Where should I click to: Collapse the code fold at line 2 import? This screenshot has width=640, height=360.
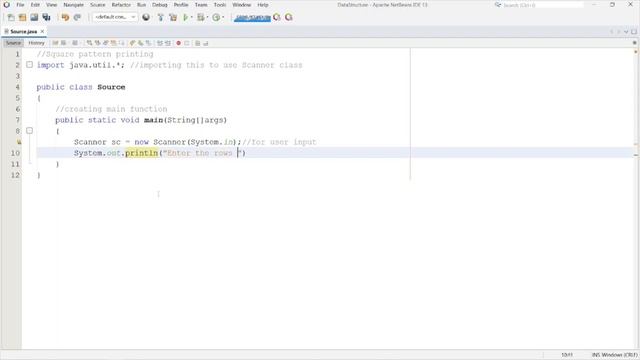(29, 64)
